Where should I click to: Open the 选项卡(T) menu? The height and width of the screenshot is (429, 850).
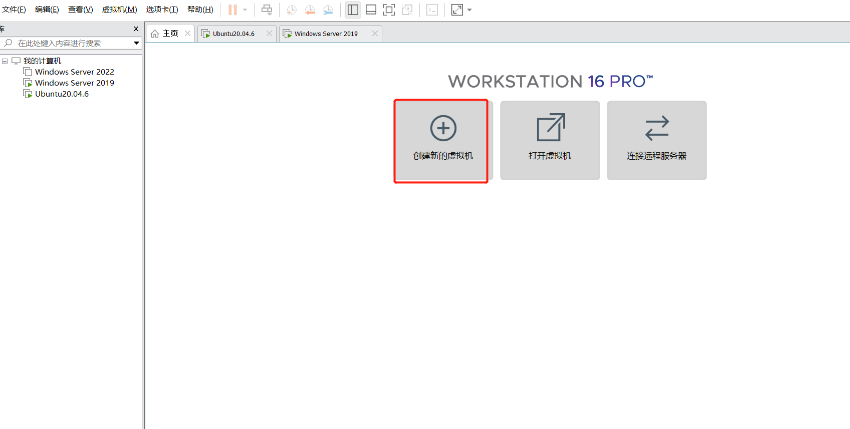pos(162,10)
